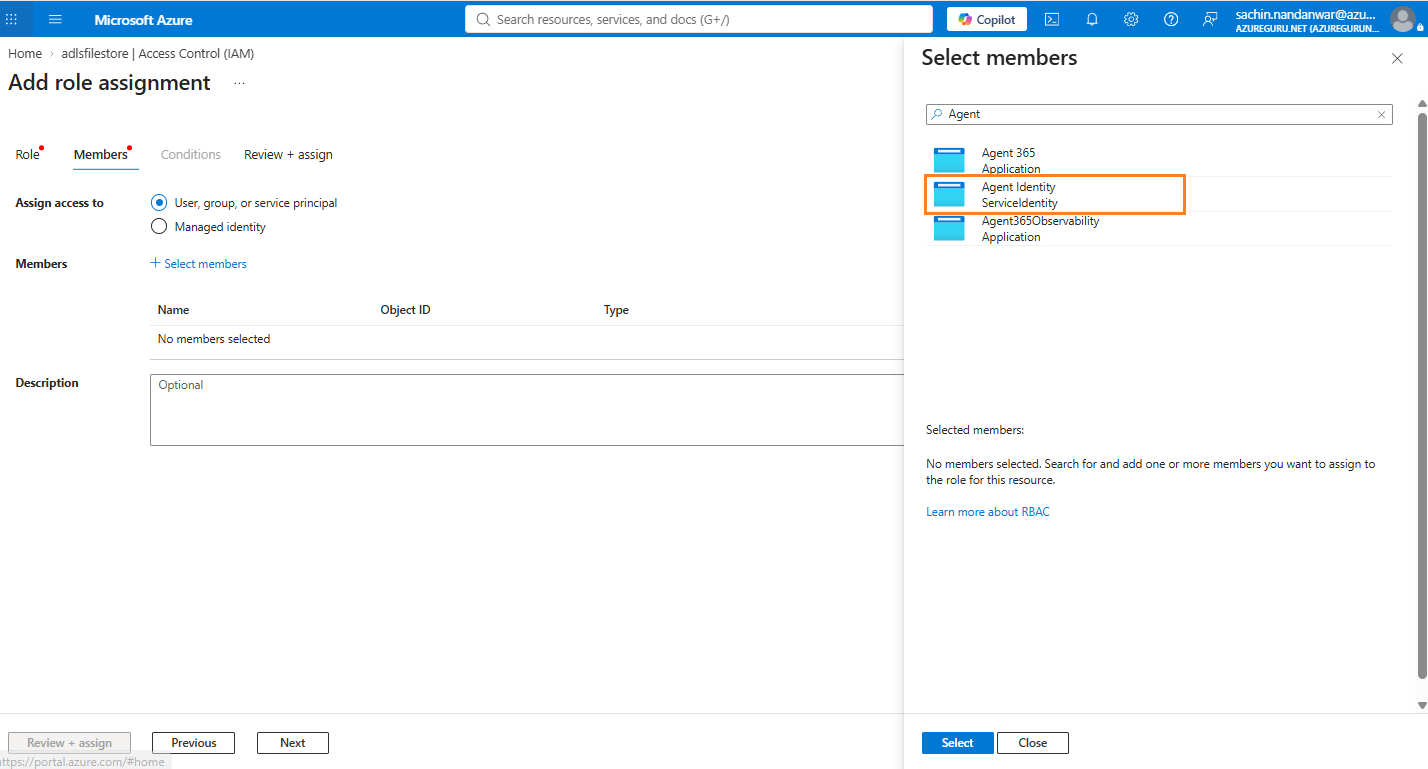Click the Agent 365 application icon
The image size is (1428, 769).
point(949,160)
